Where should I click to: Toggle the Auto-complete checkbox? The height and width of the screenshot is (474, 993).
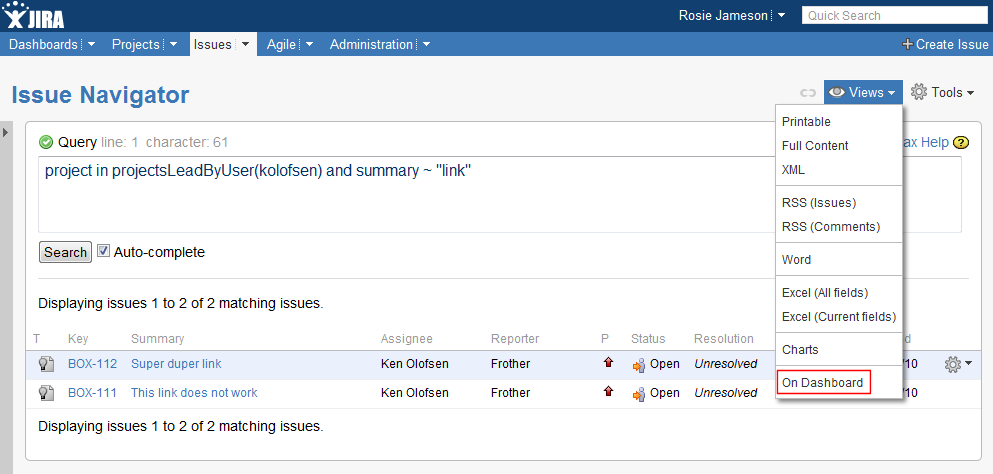click(x=103, y=250)
